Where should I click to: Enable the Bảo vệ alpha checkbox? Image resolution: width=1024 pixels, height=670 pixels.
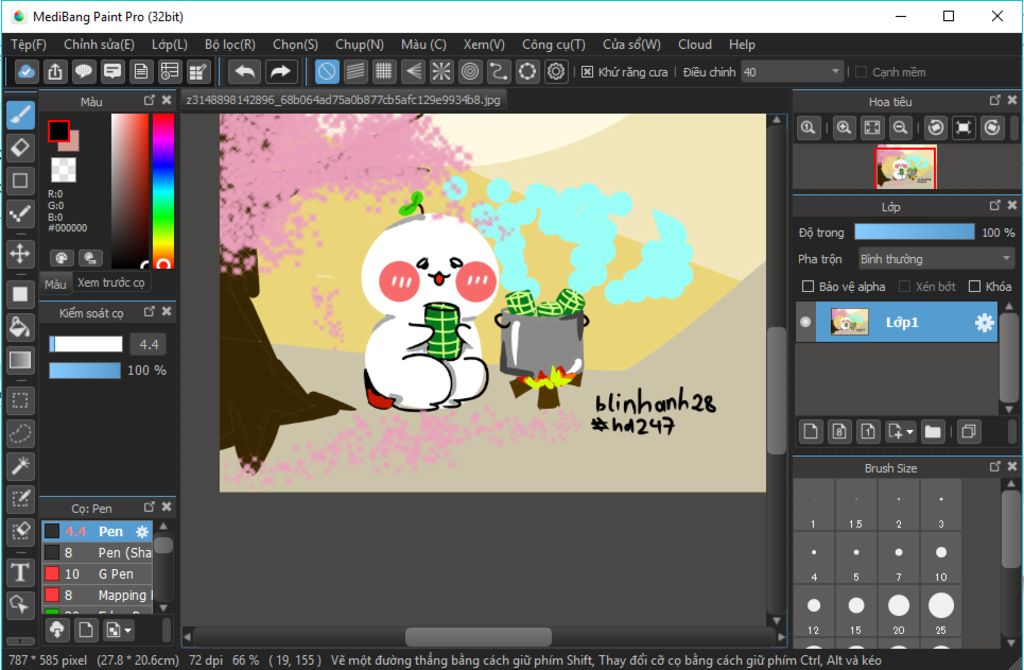(808, 287)
